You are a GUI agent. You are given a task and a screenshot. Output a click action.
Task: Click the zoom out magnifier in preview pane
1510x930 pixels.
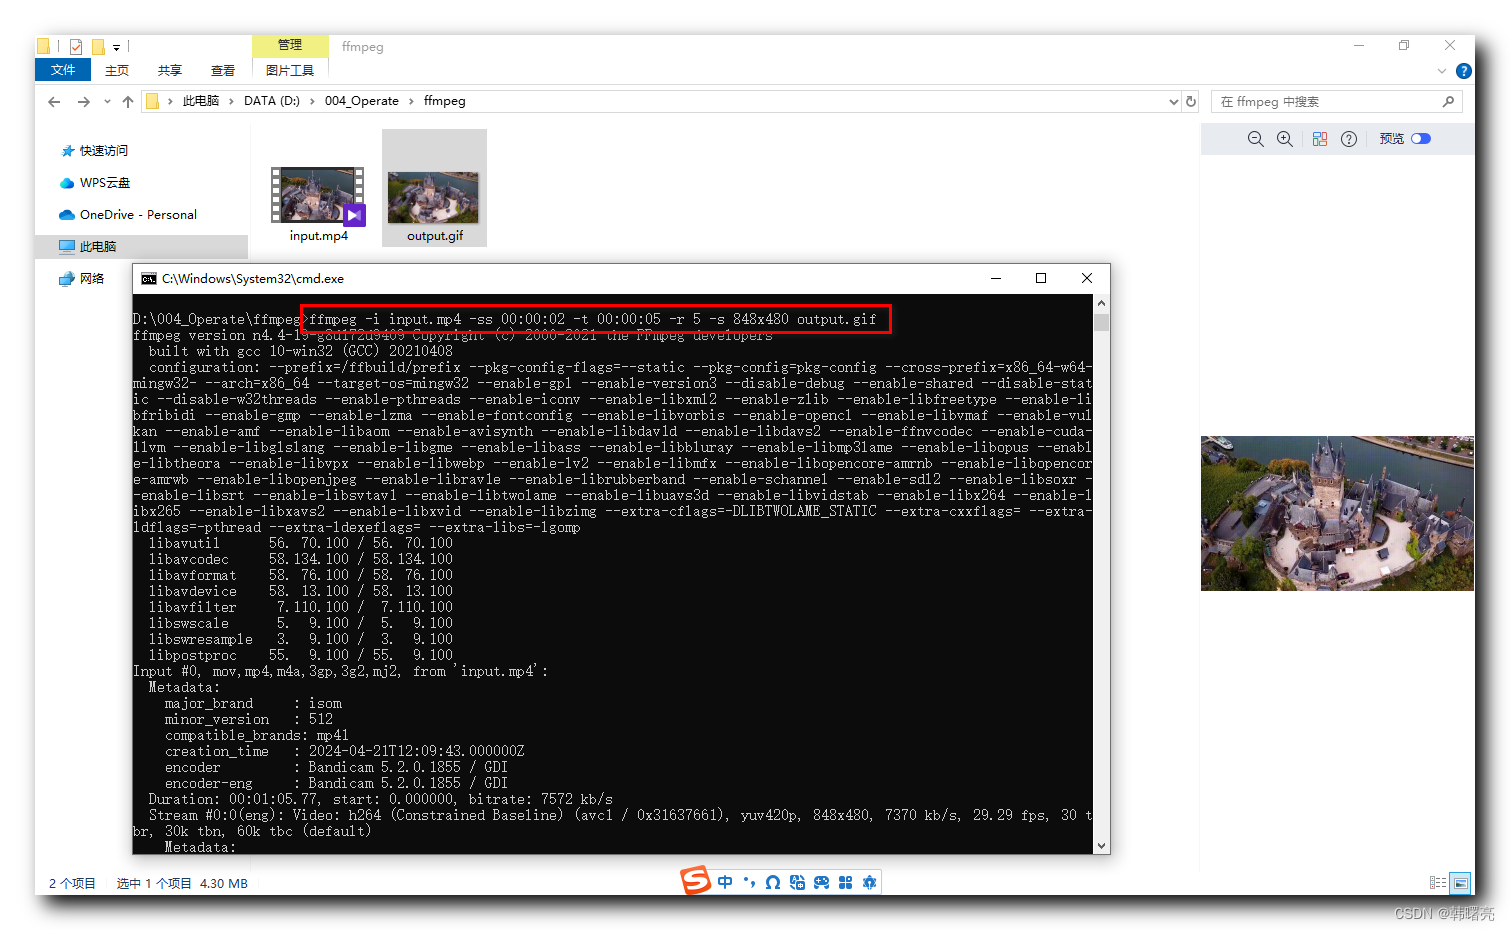point(1255,139)
